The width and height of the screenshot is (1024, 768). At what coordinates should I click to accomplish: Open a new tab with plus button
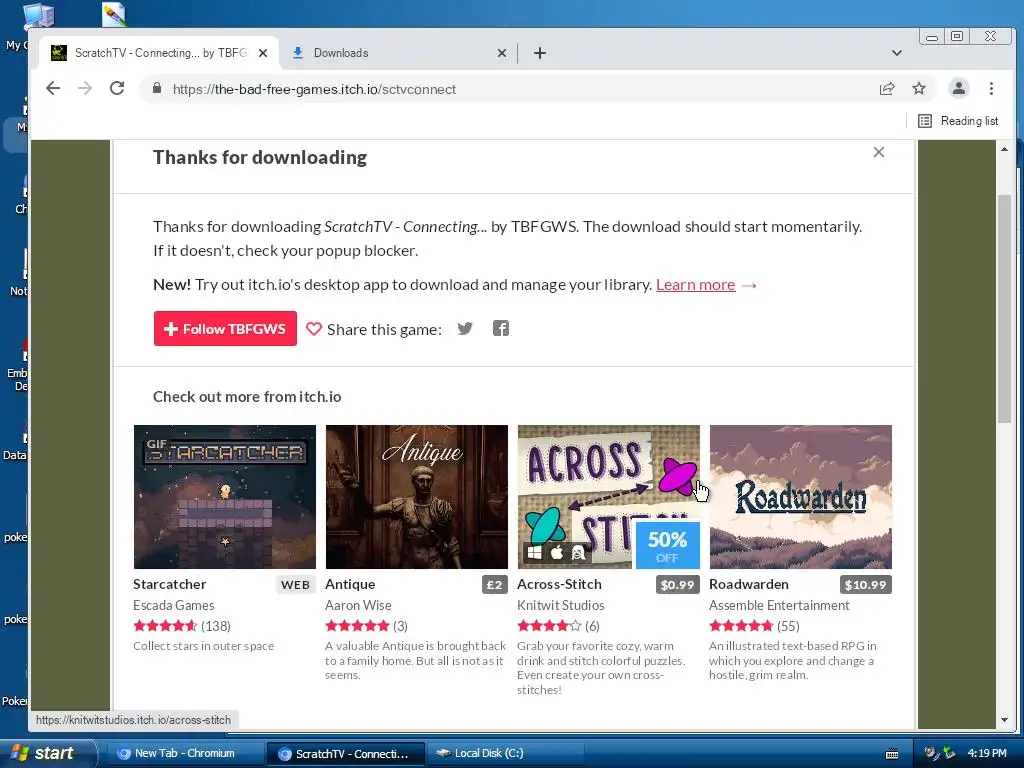click(x=539, y=53)
